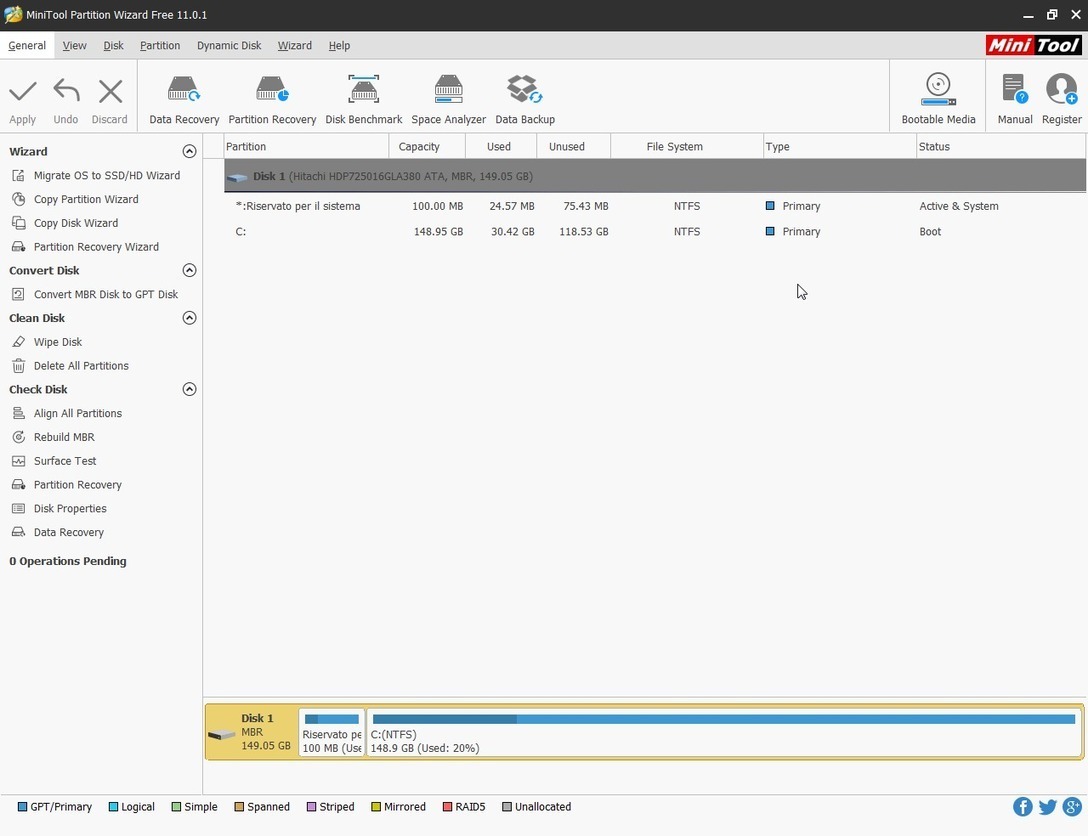Image resolution: width=1088 pixels, height=836 pixels.
Task: Select the C: partition row
Action: 655,232
